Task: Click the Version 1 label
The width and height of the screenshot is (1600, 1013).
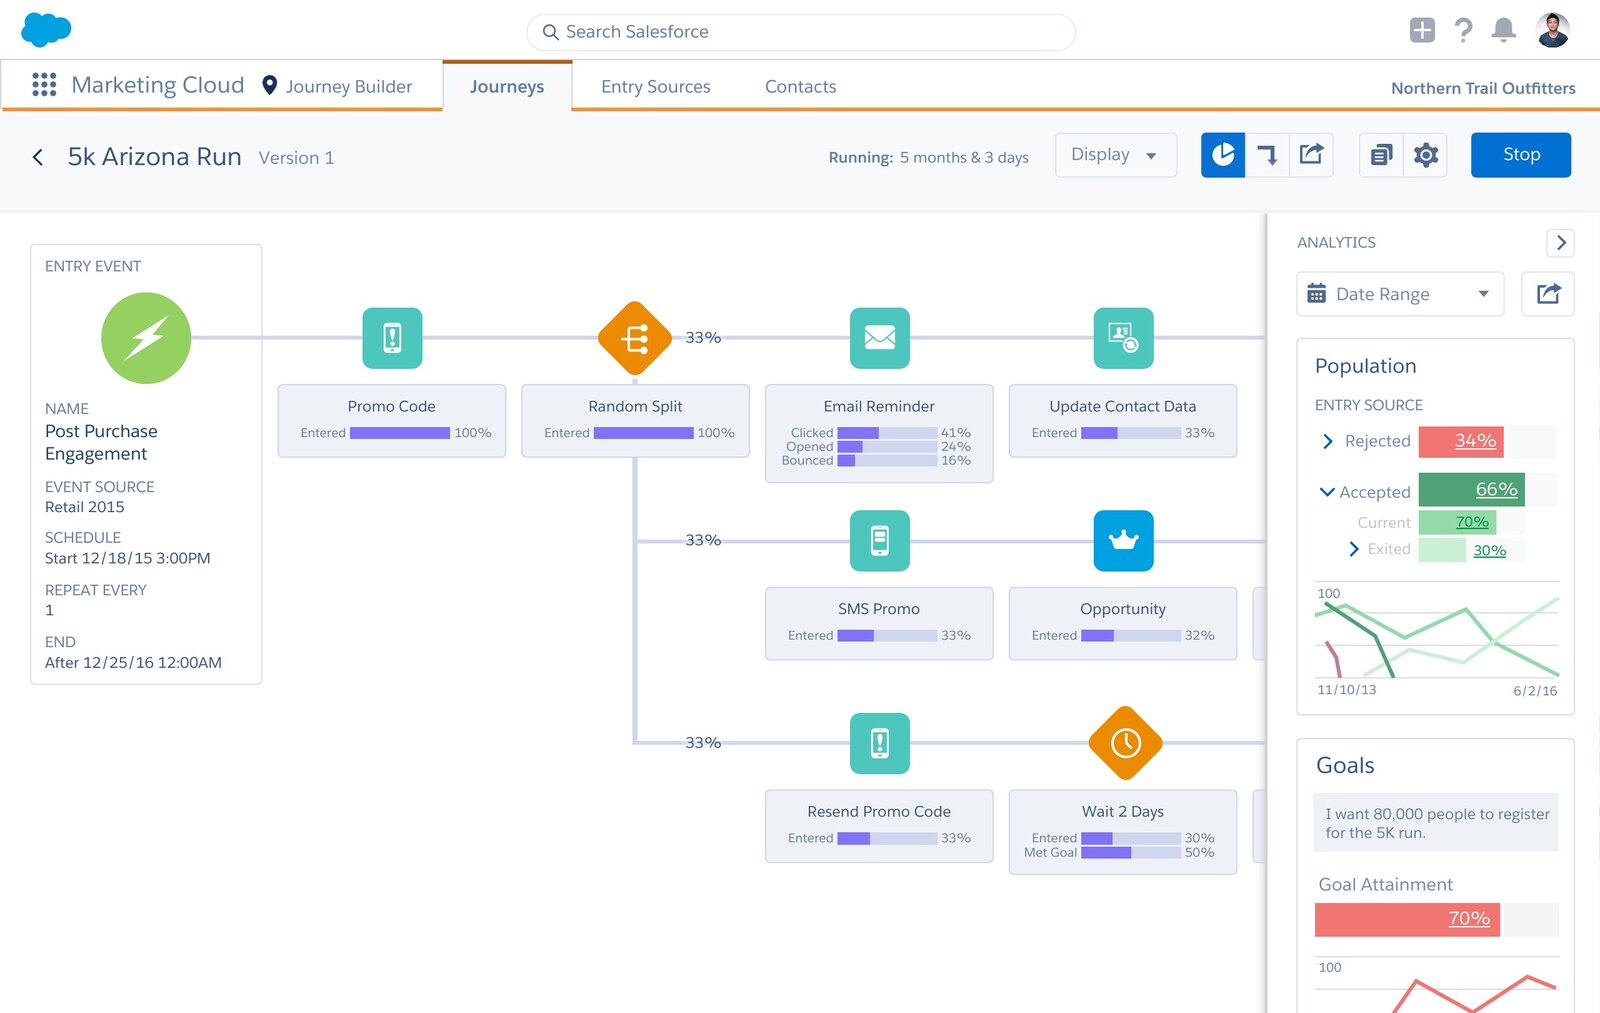Action: [296, 158]
